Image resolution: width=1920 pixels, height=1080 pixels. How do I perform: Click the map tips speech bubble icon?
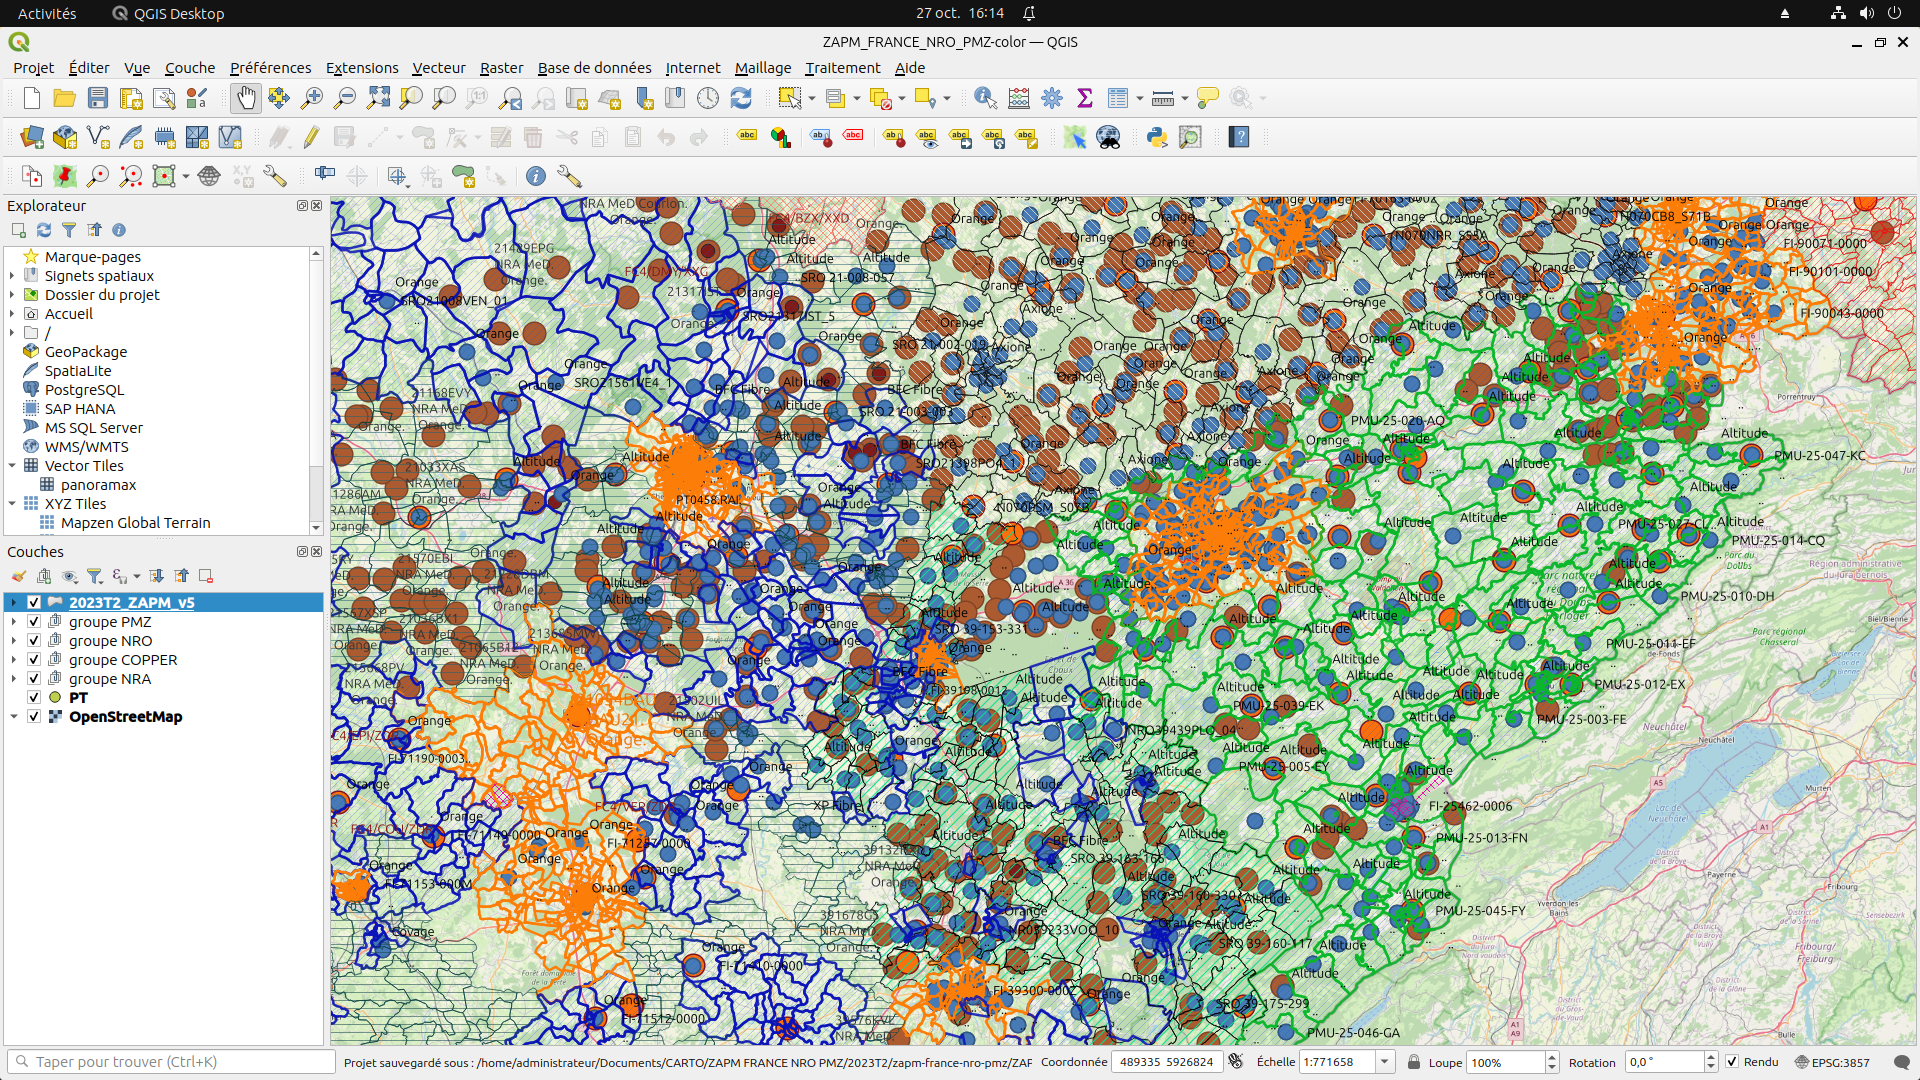tap(1208, 98)
